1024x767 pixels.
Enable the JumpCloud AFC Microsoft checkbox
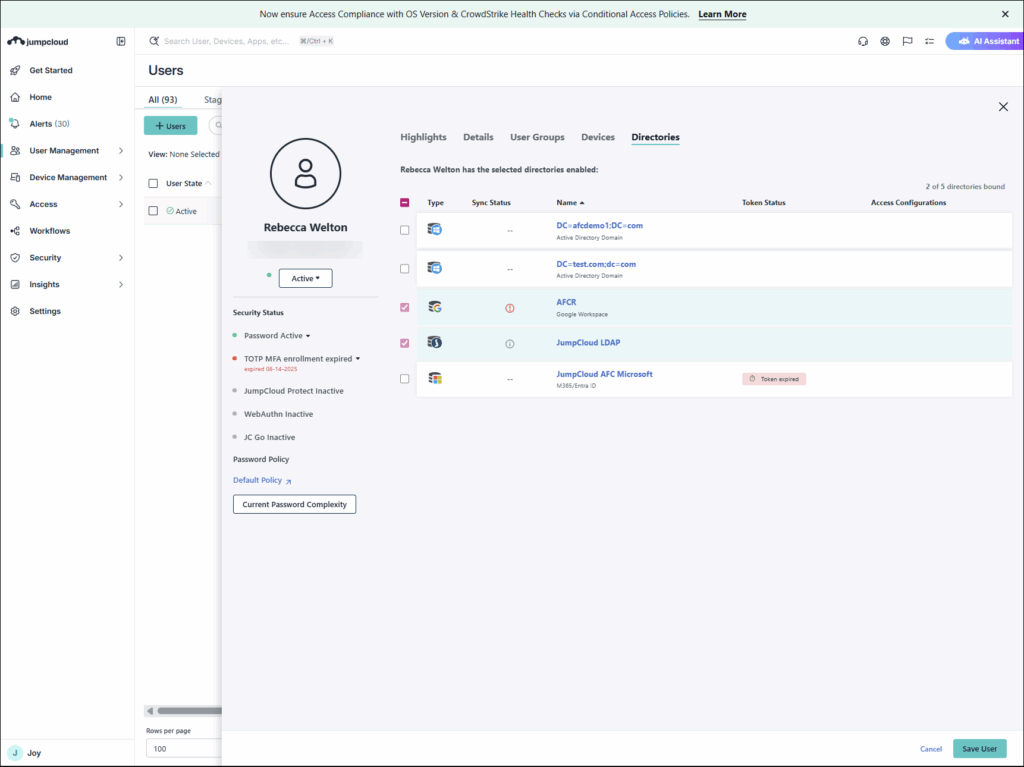404,379
